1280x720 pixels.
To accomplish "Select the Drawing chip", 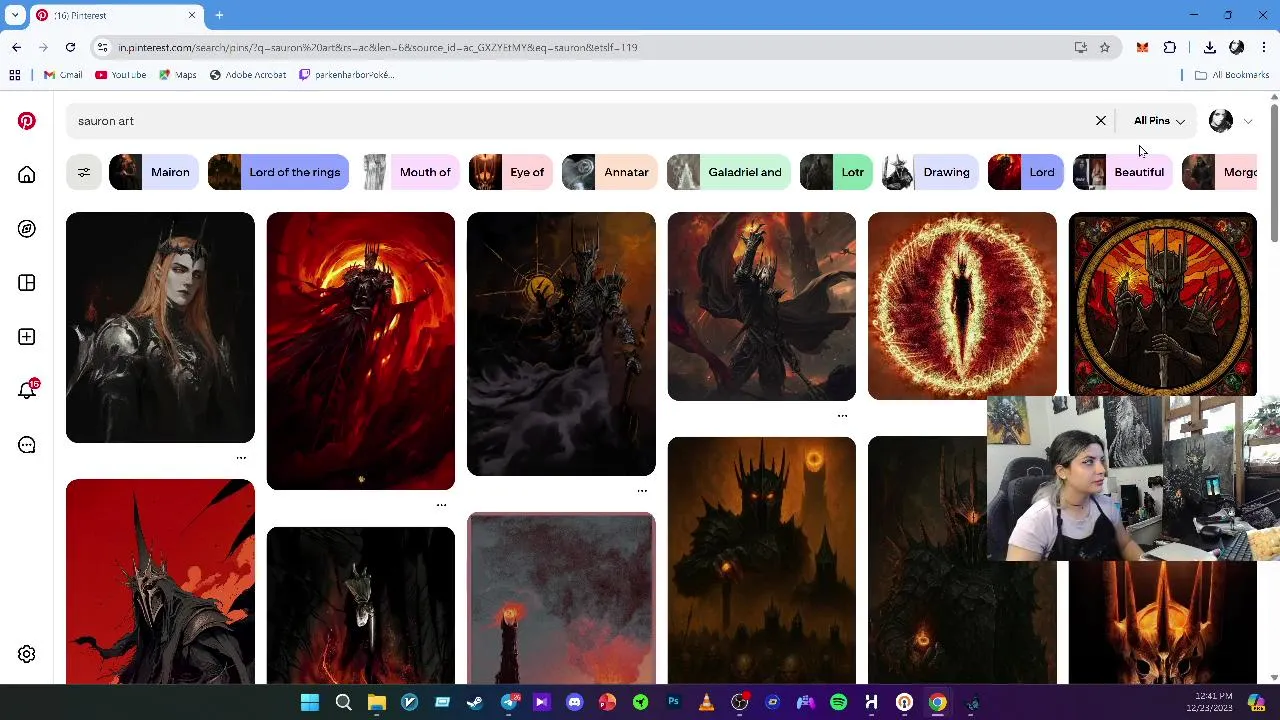I will click(930, 172).
